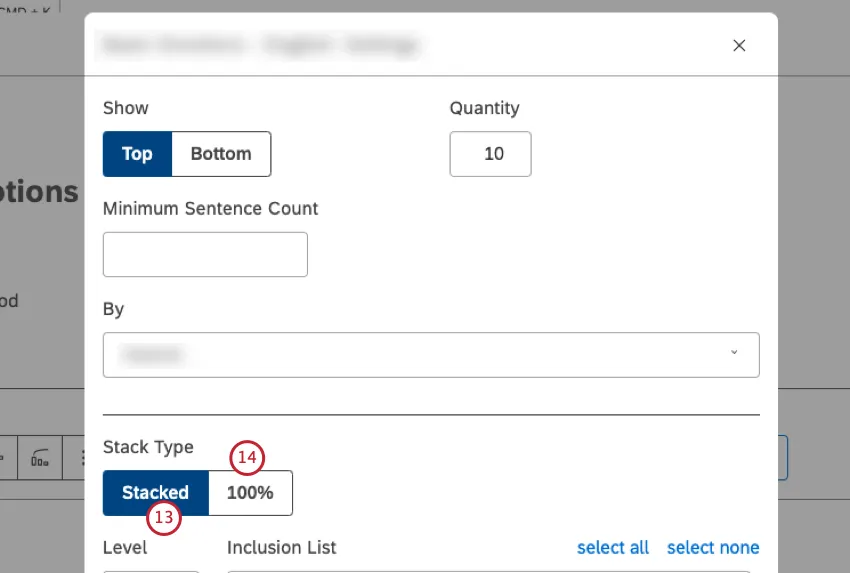Open the Level dropdown below its label
This screenshot has width=850, height=573.
click(150, 570)
